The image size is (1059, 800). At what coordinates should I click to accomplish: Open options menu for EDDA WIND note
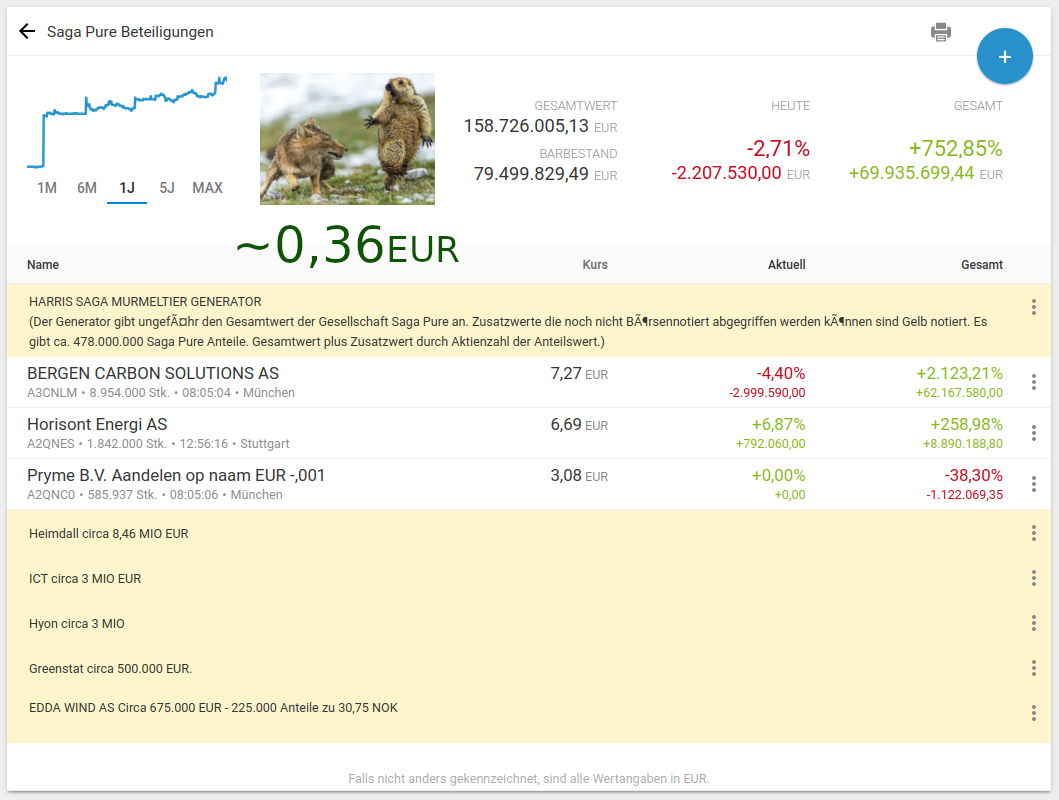tap(1033, 713)
